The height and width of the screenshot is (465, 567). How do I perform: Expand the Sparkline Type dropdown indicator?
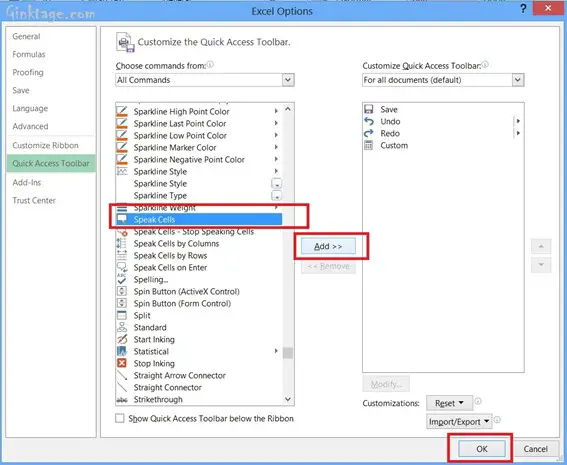(x=276, y=196)
